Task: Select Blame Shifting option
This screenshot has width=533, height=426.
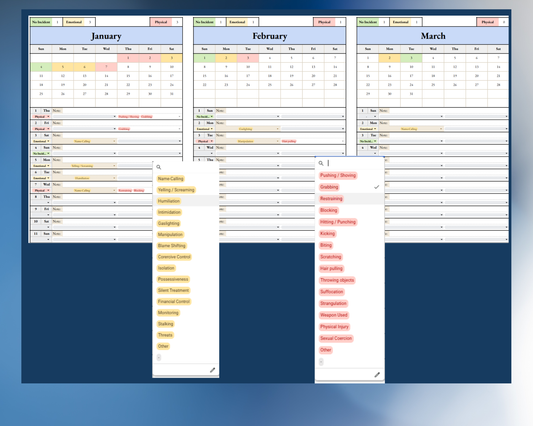Action: [172, 245]
